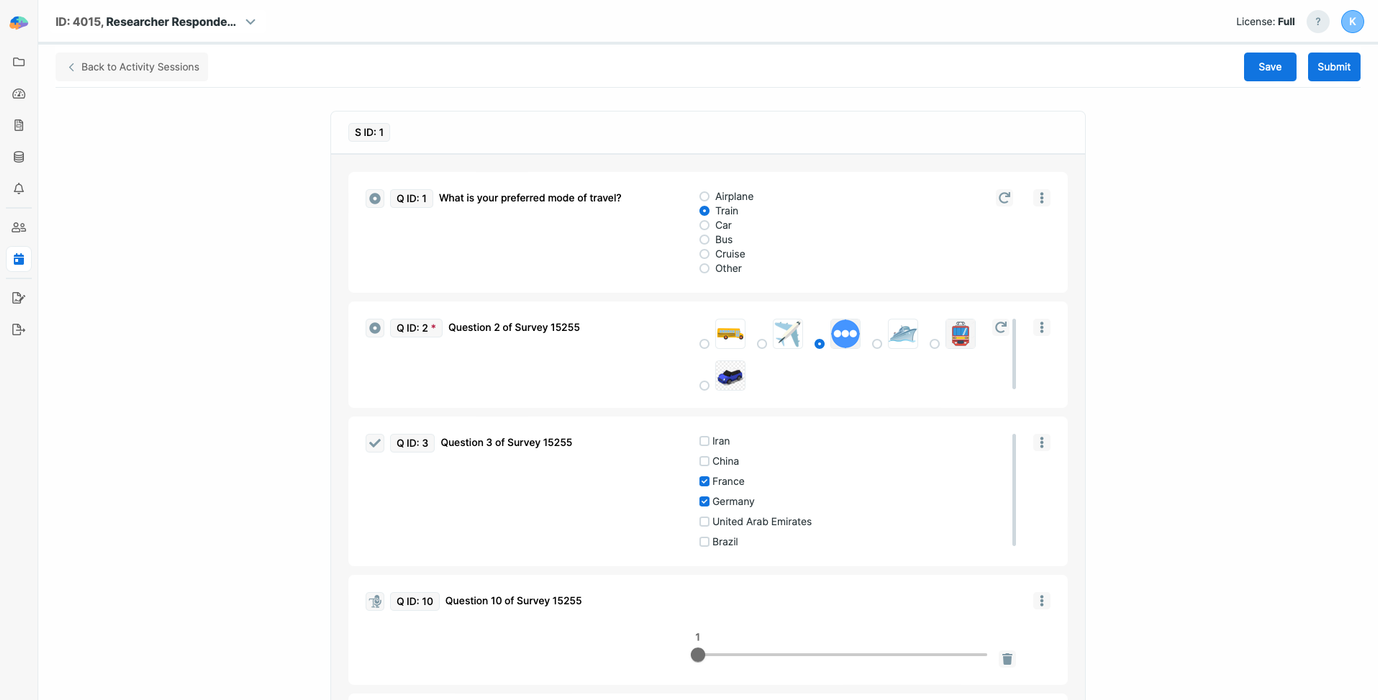This screenshot has height=700, width=1378.
Task: Open the dashboard gauge icon in sidebar
Action: [18, 94]
